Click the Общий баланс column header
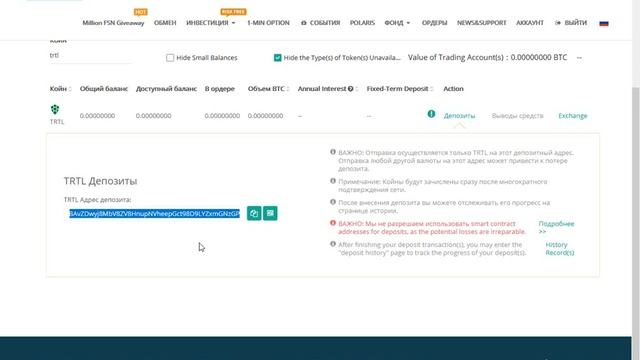The width and height of the screenshot is (640, 360). tap(104, 89)
